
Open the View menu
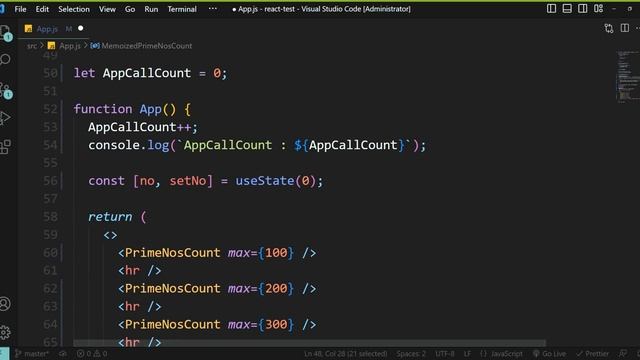[x=107, y=9]
